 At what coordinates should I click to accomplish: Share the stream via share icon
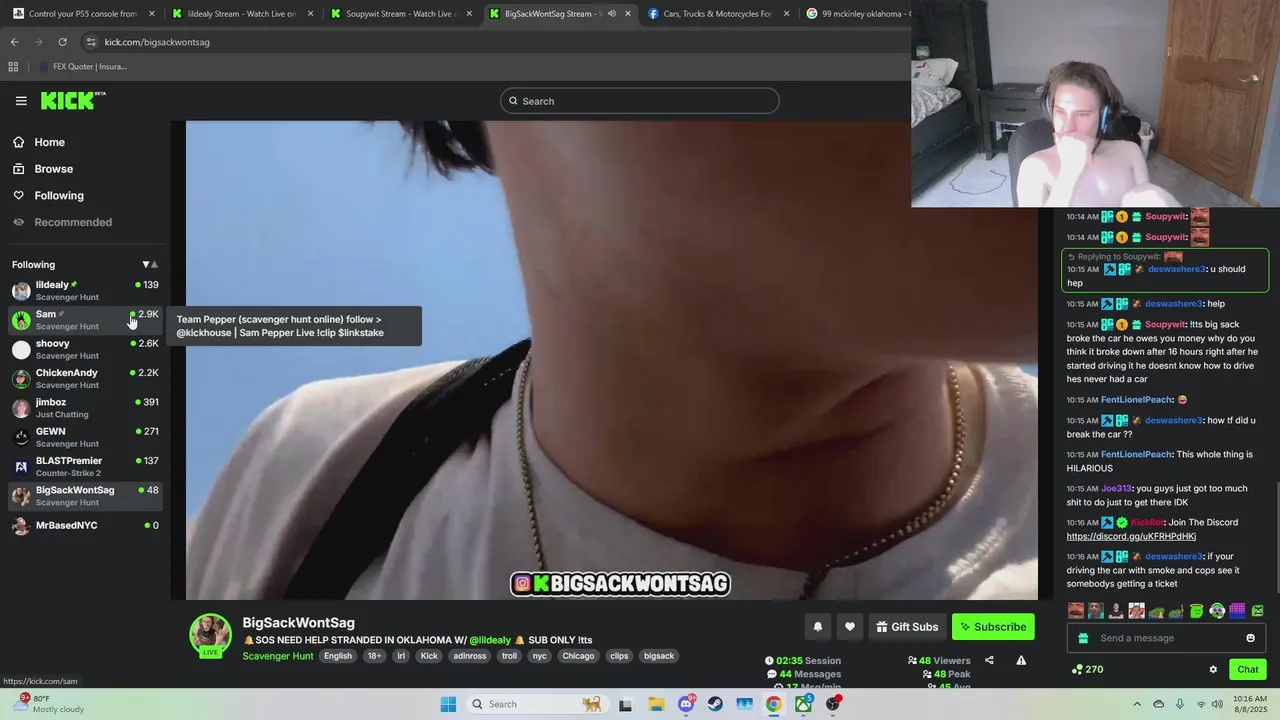pos(989,660)
